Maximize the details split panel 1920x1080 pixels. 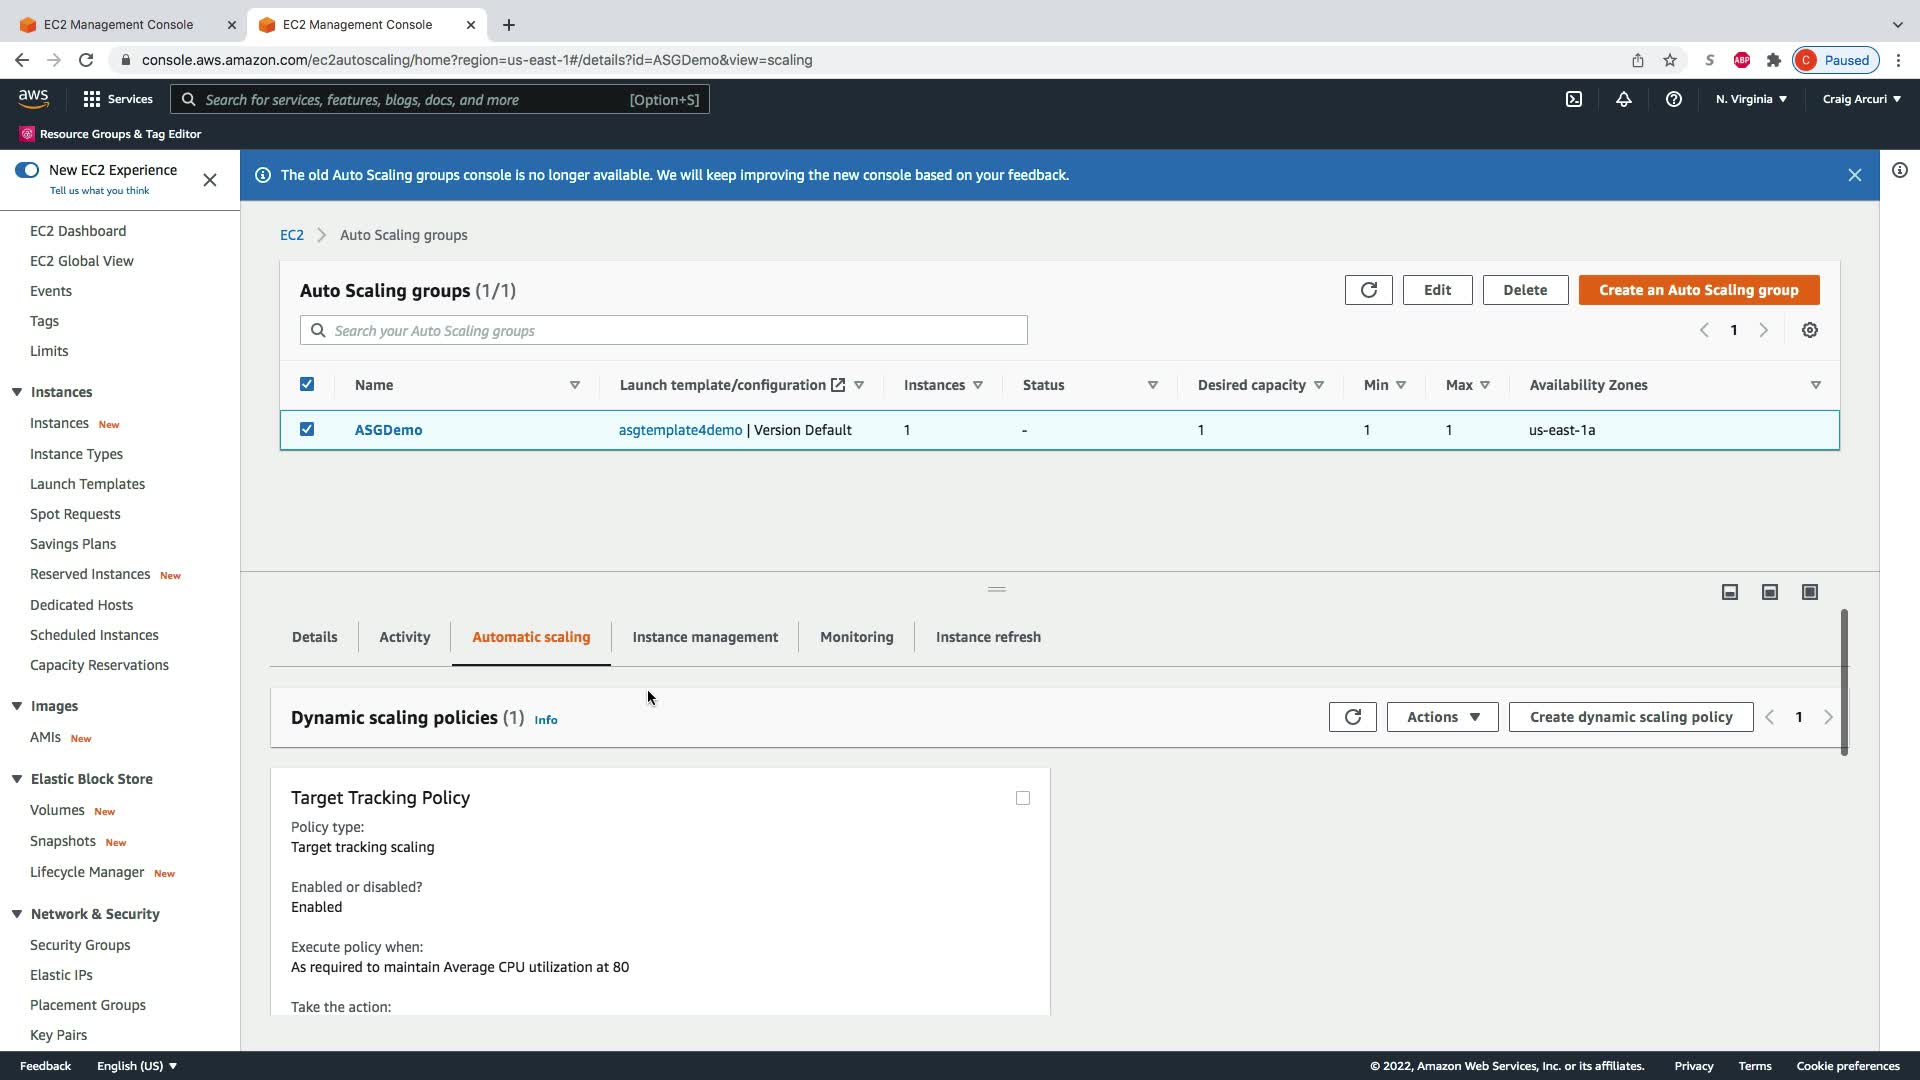(x=1809, y=592)
